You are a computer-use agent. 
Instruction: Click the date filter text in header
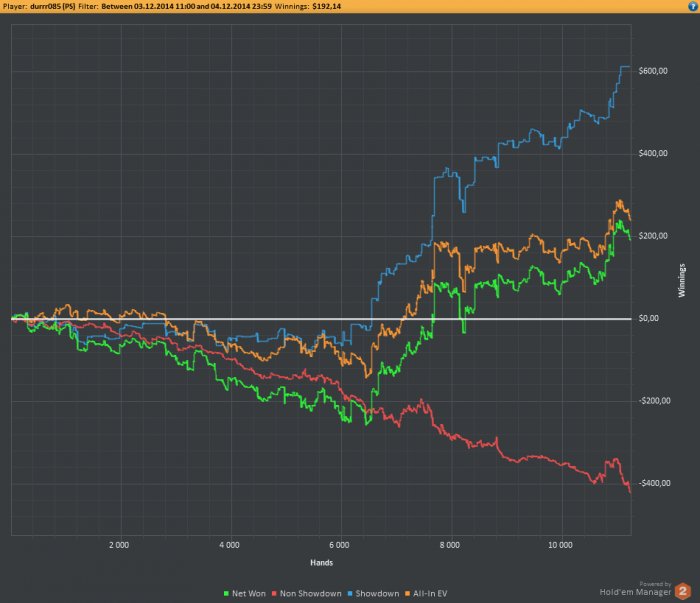(x=186, y=6)
